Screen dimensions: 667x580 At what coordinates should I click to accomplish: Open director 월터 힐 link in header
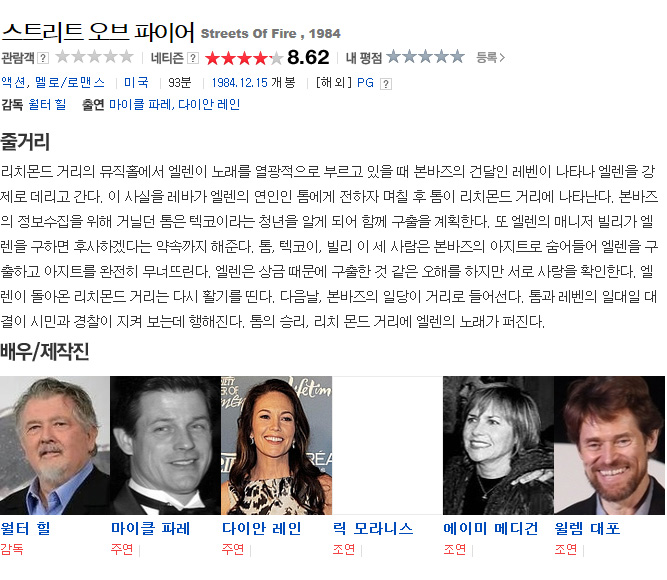point(47,104)
